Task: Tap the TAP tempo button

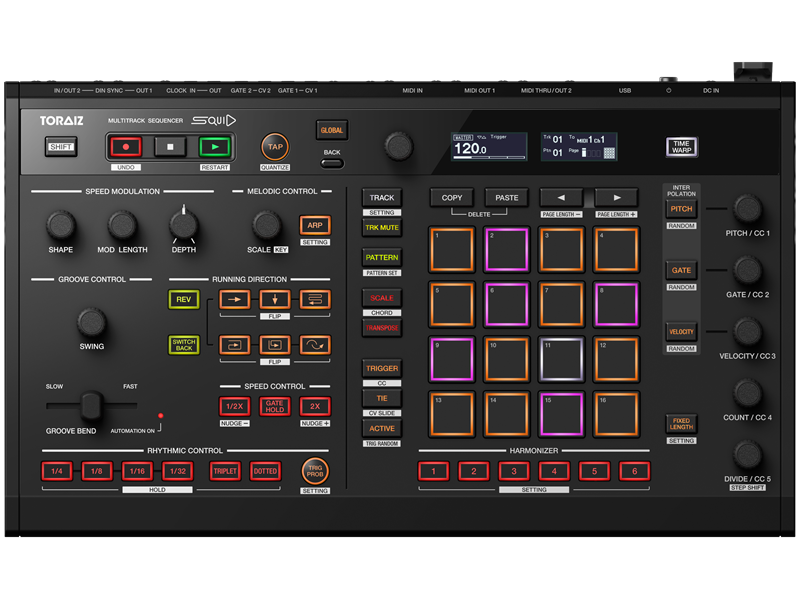Action: 275,147
